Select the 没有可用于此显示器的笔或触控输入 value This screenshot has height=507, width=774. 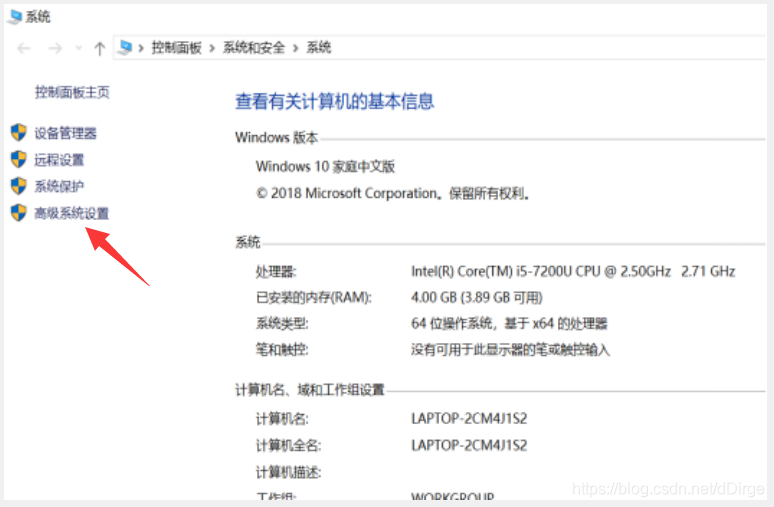(510, 350)
